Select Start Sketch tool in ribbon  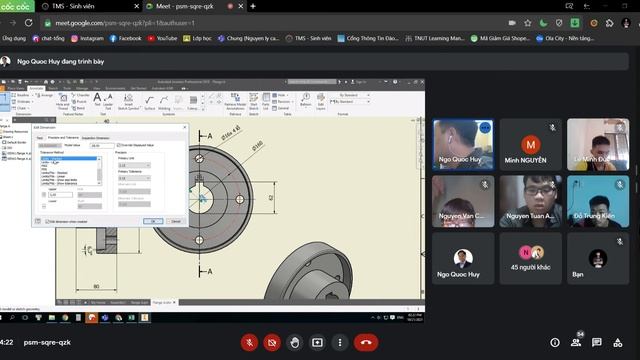point(253,101)
